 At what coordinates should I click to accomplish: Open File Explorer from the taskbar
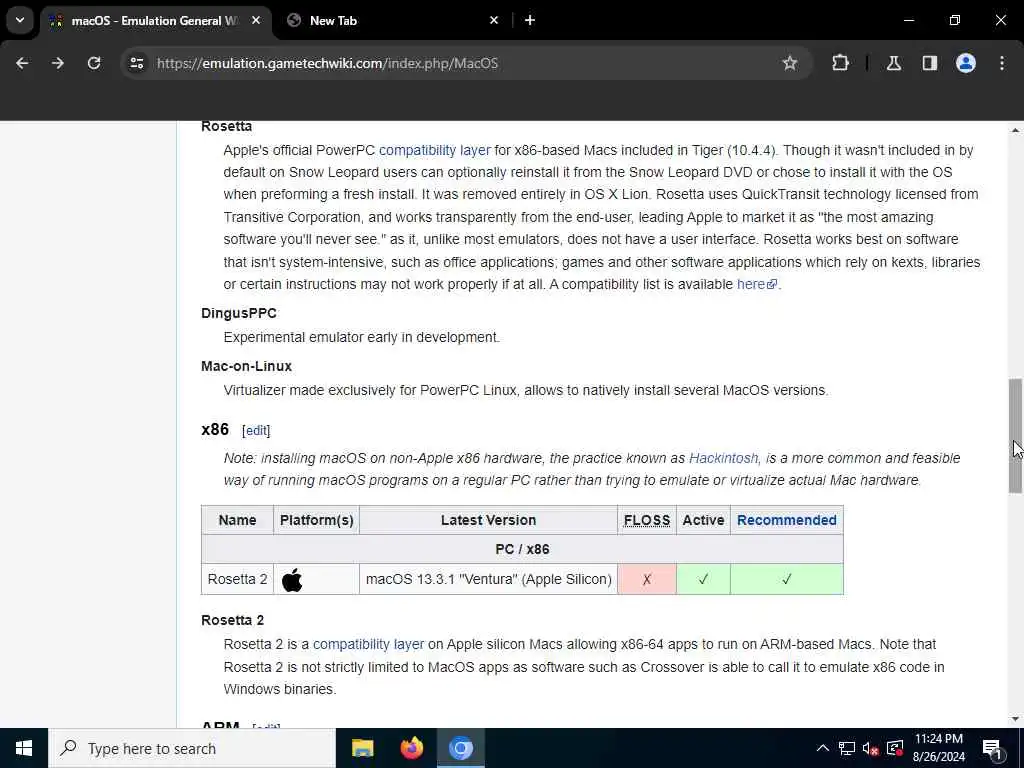click(x=362, y=748)
